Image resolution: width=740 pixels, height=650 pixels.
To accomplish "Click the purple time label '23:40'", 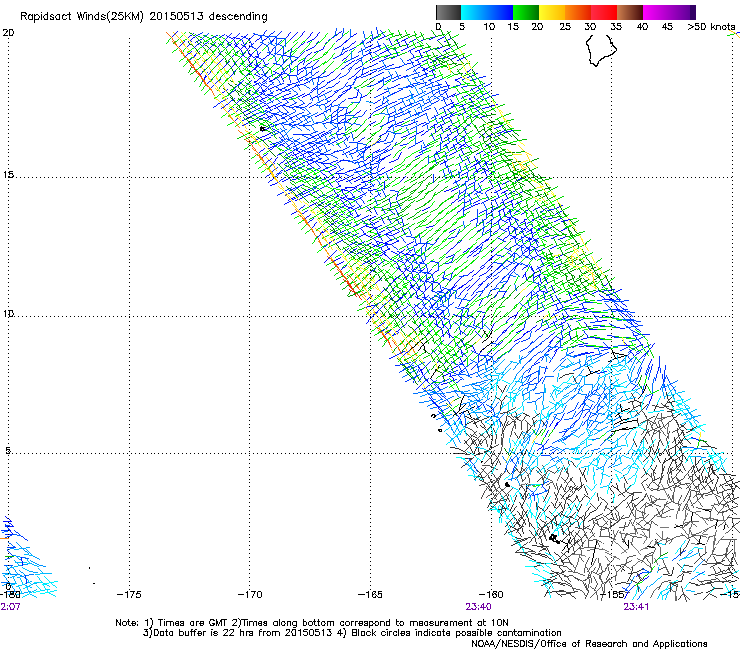I will tap(478, 607).
